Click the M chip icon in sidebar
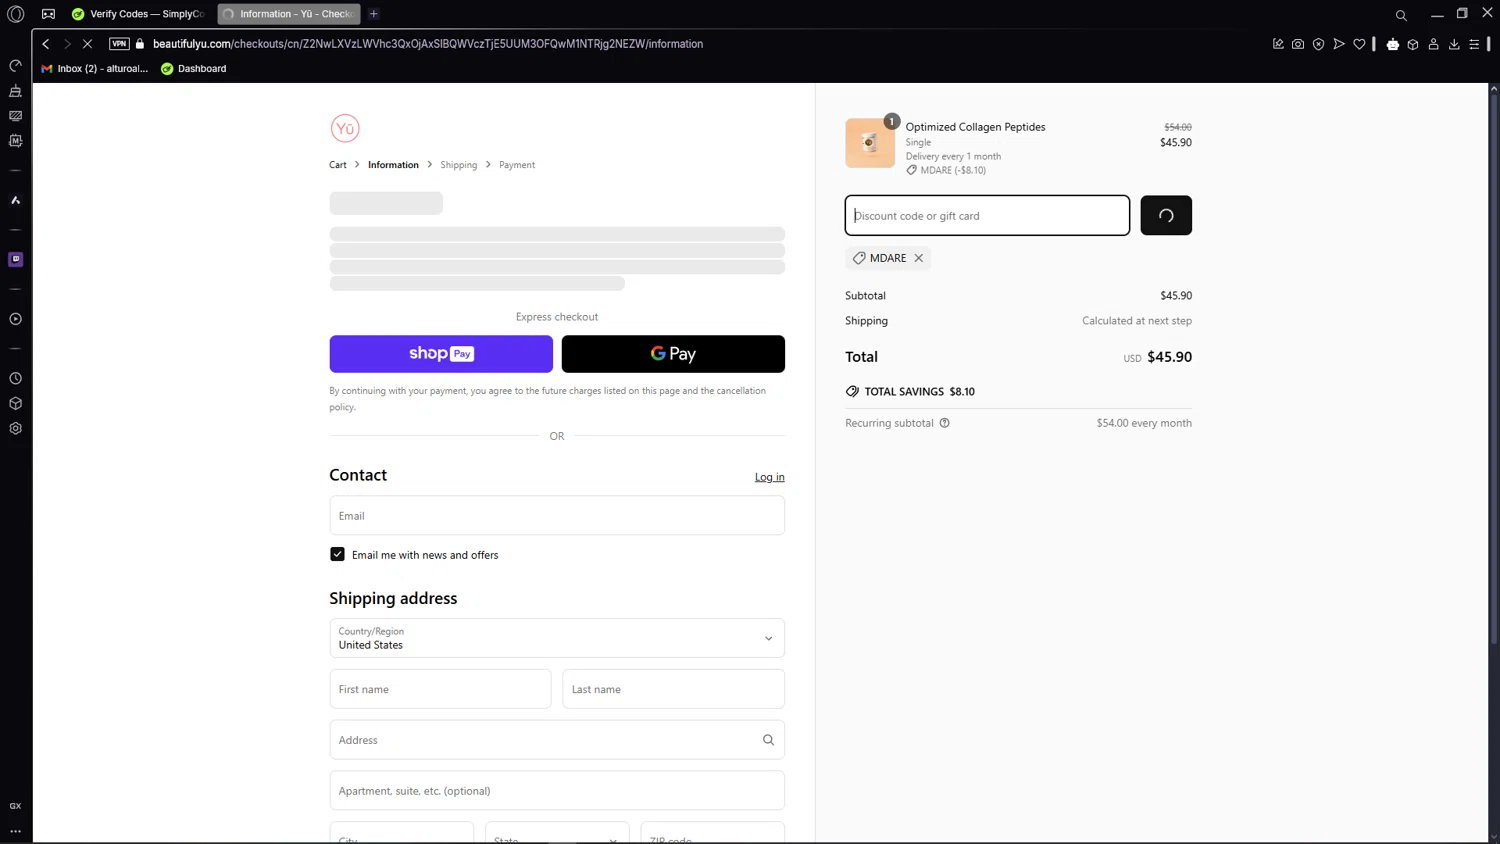This screenshot has width=1500, height=844. (15, 141)
